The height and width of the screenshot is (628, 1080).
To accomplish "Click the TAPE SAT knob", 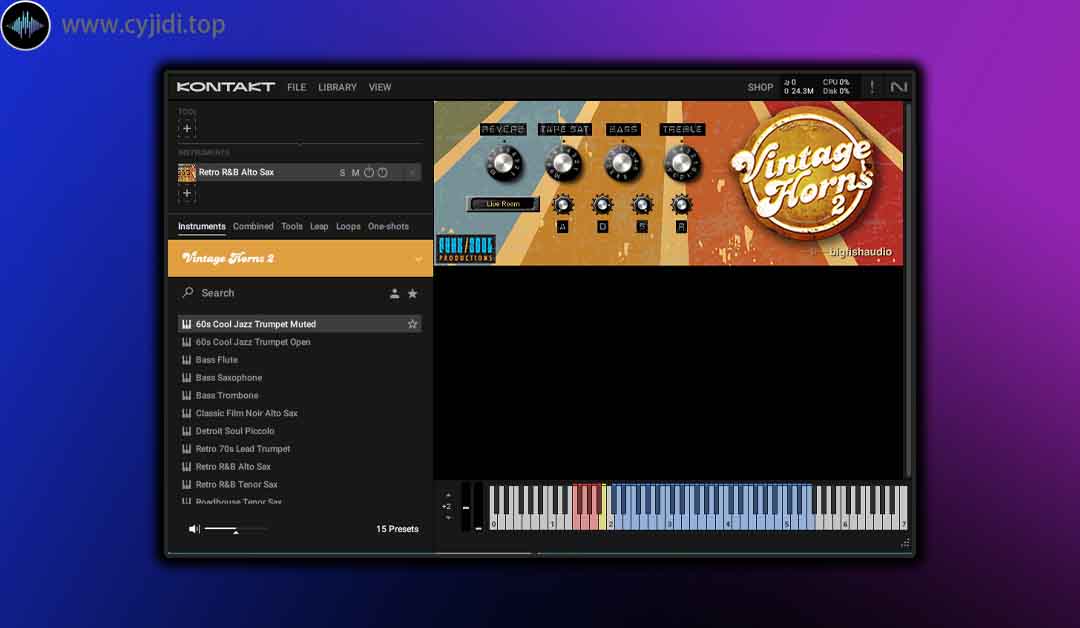I will pos(563,163).
